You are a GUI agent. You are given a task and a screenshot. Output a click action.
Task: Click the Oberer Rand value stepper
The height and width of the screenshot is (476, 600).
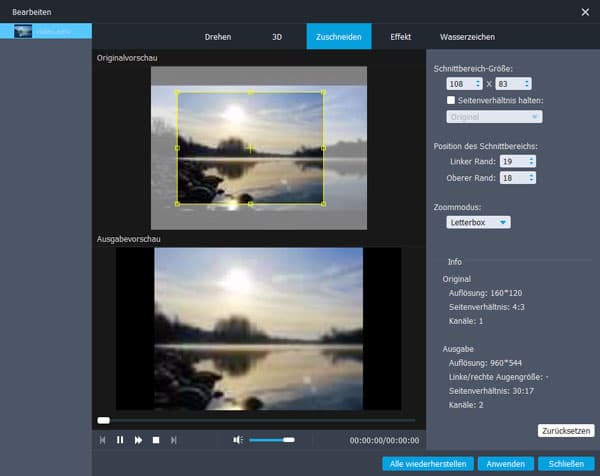[x=532, y=177]
